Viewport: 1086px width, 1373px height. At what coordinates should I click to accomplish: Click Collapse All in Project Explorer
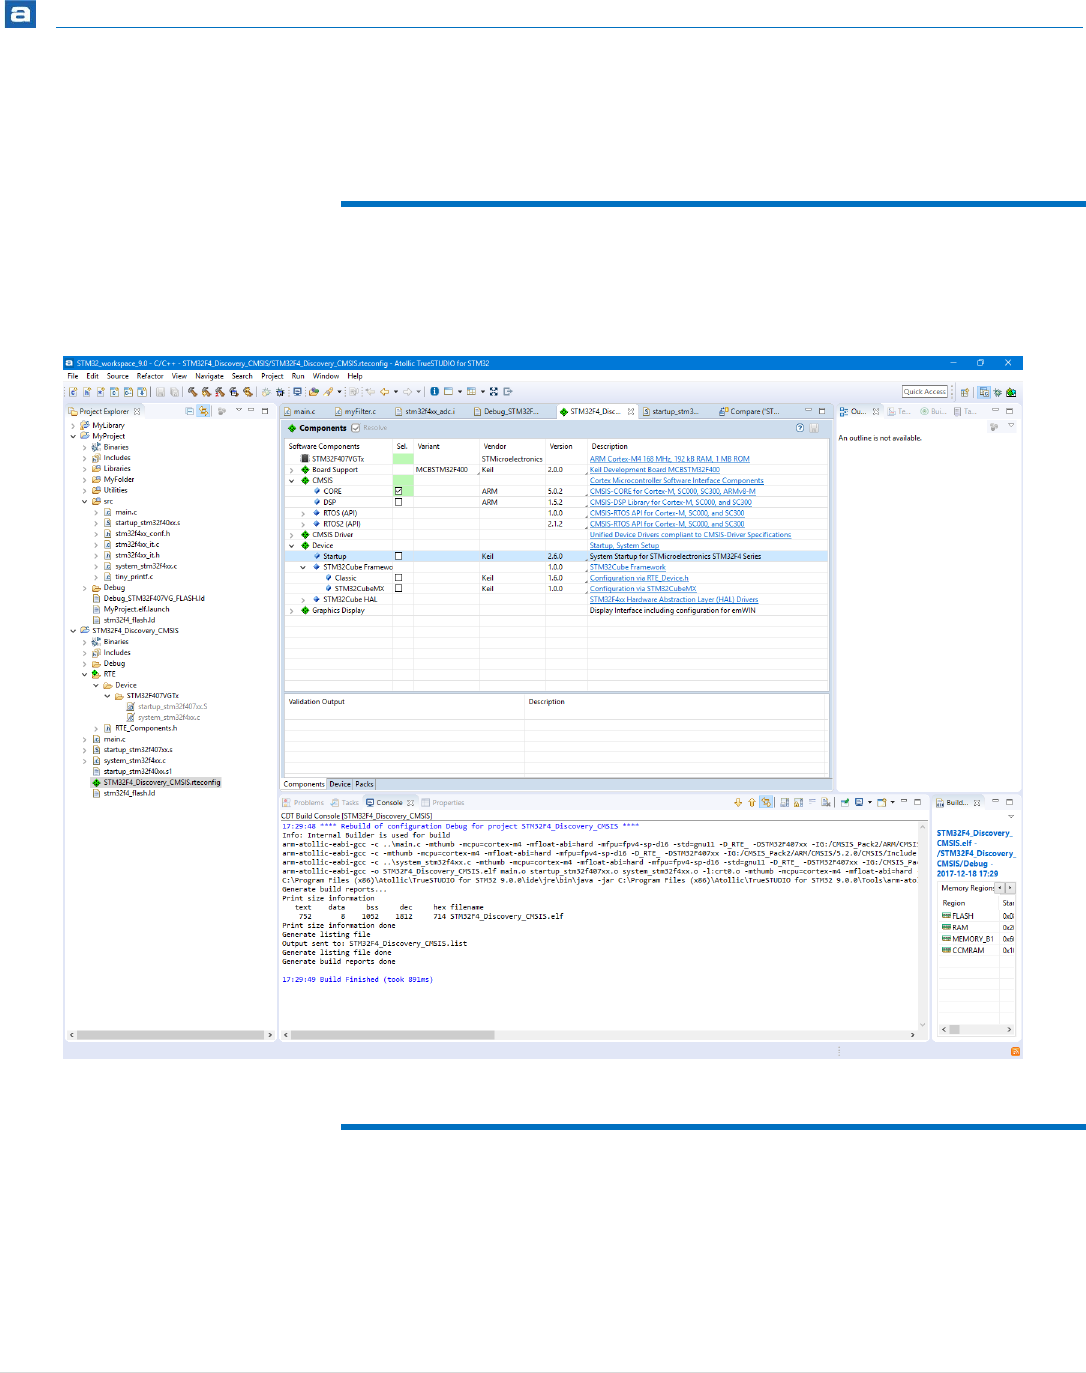tap(189, 411)
